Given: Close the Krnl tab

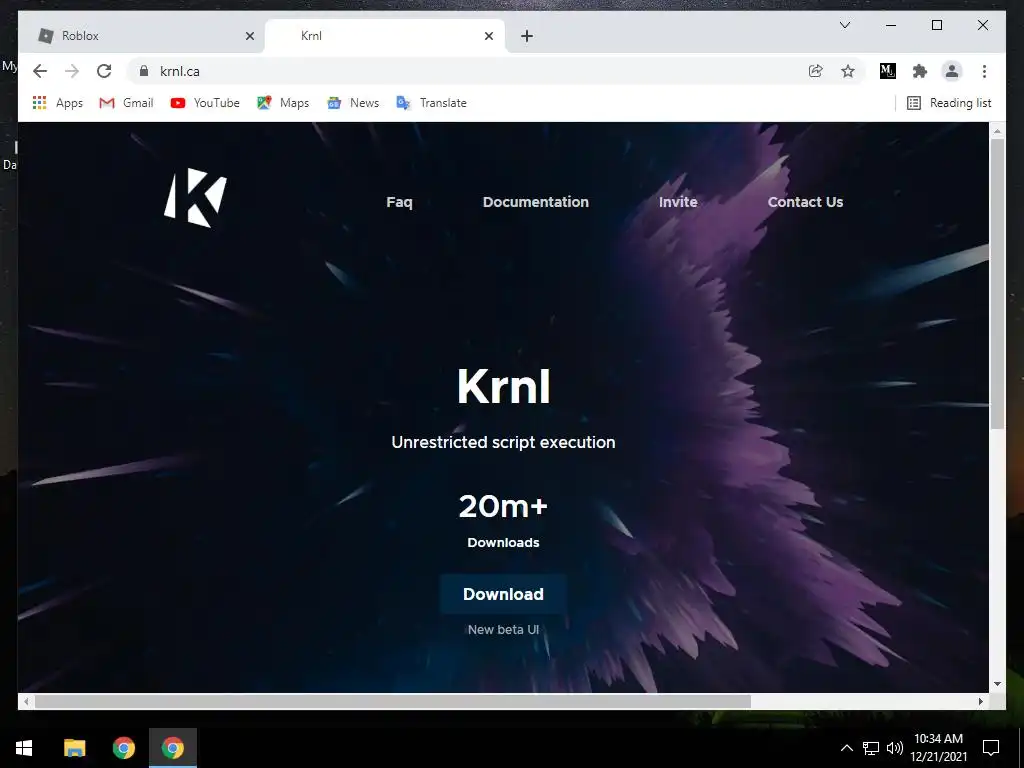Looking at the screenshot, I should coord(488,36).
